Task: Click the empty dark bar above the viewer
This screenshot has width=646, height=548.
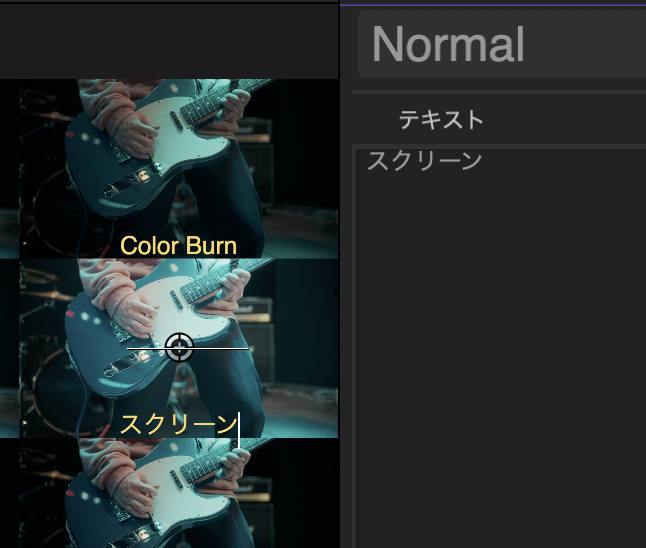Action: pyautogui.click(x=169, y=41)
